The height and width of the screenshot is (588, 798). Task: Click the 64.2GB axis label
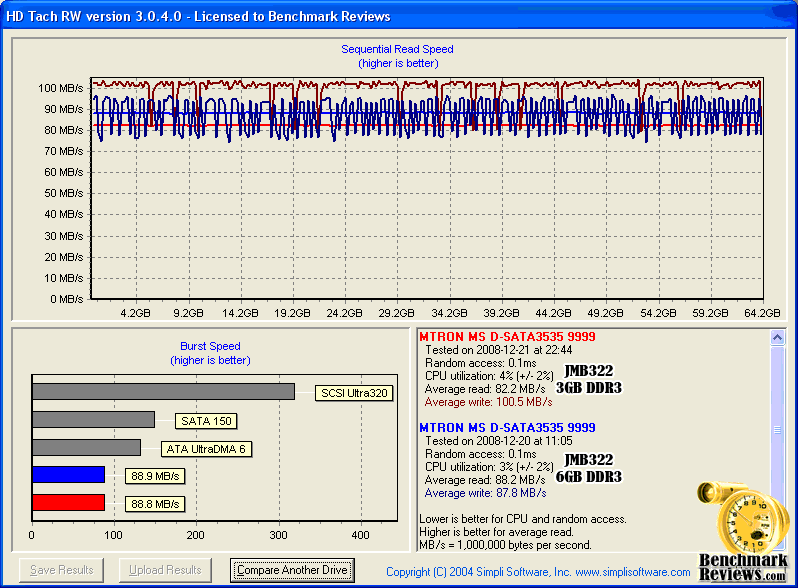(x=762, y=313)
